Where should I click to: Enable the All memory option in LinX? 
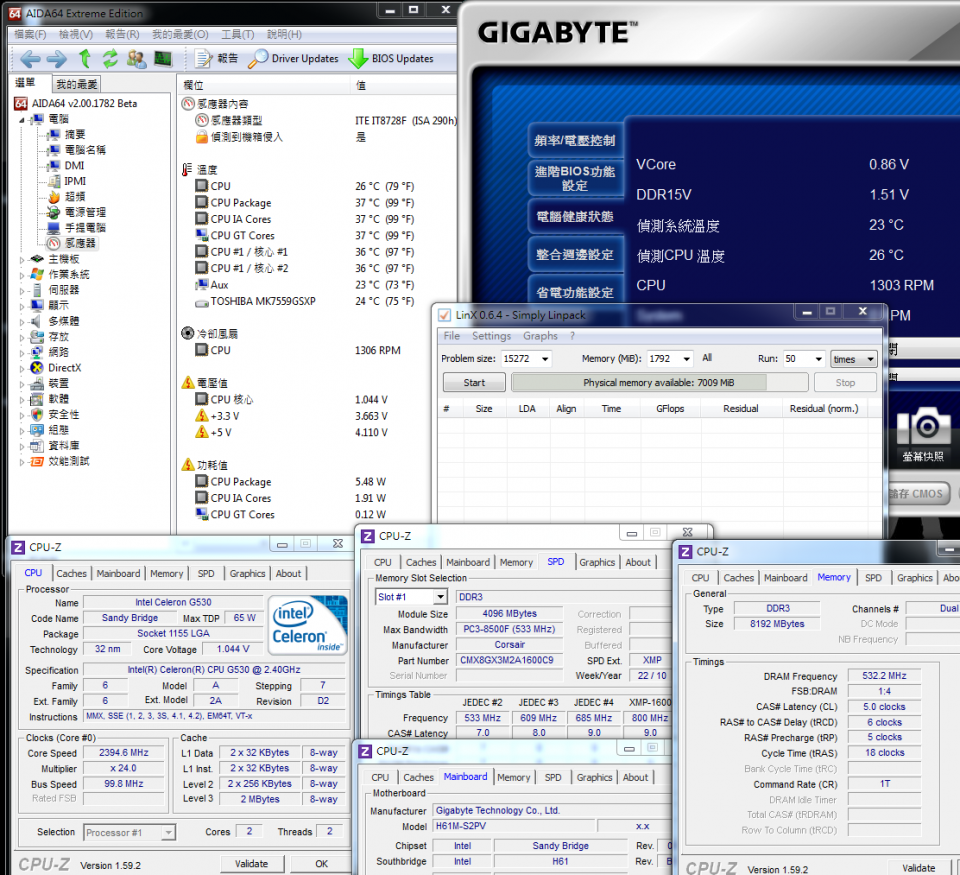click(707, 359)
